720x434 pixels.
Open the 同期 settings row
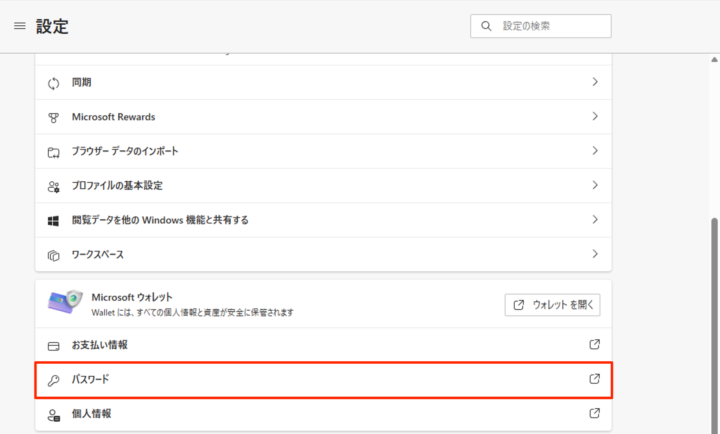pyautogui.click(x=323, y=83)
